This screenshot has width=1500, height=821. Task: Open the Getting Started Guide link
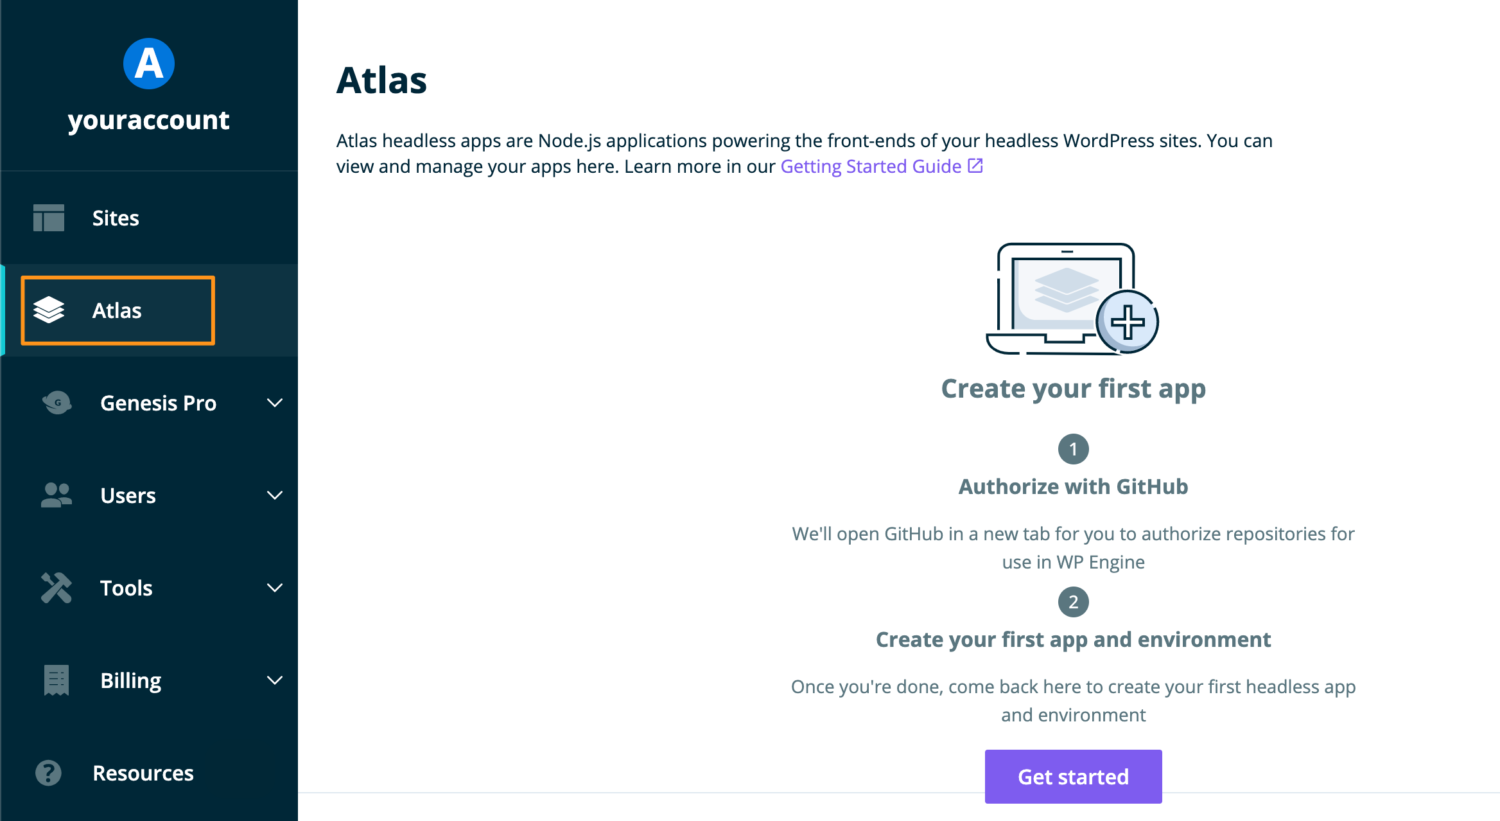pos(868,165)
